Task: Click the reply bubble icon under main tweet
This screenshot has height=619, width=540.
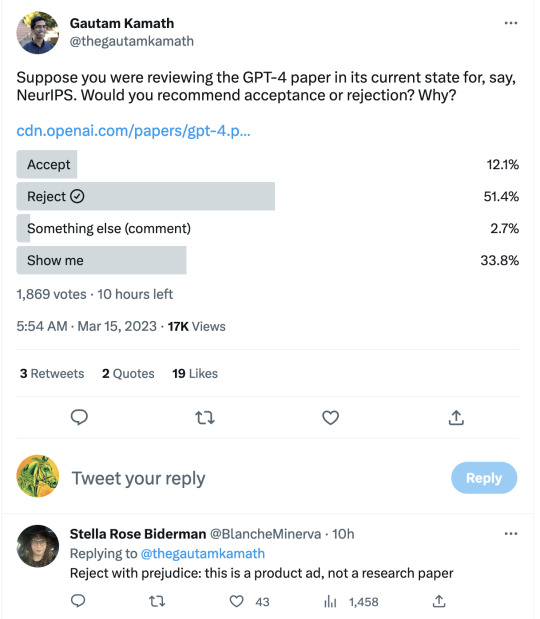Action: coord(79,417)
